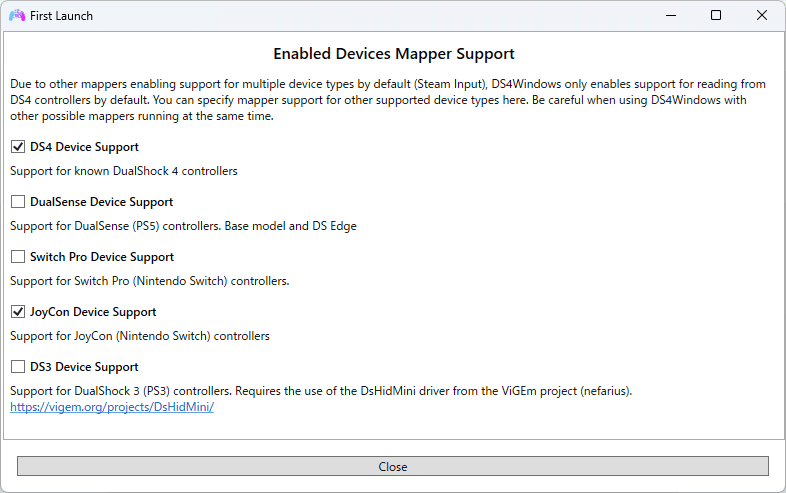Check the DS3 Device Support box

(x=18, y=367)
